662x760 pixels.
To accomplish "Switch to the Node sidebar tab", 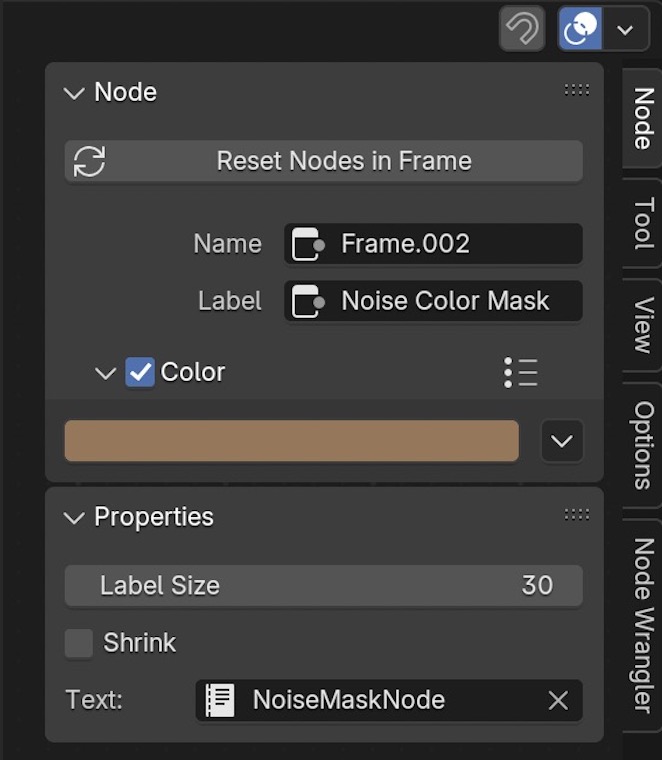I will 643,119.
